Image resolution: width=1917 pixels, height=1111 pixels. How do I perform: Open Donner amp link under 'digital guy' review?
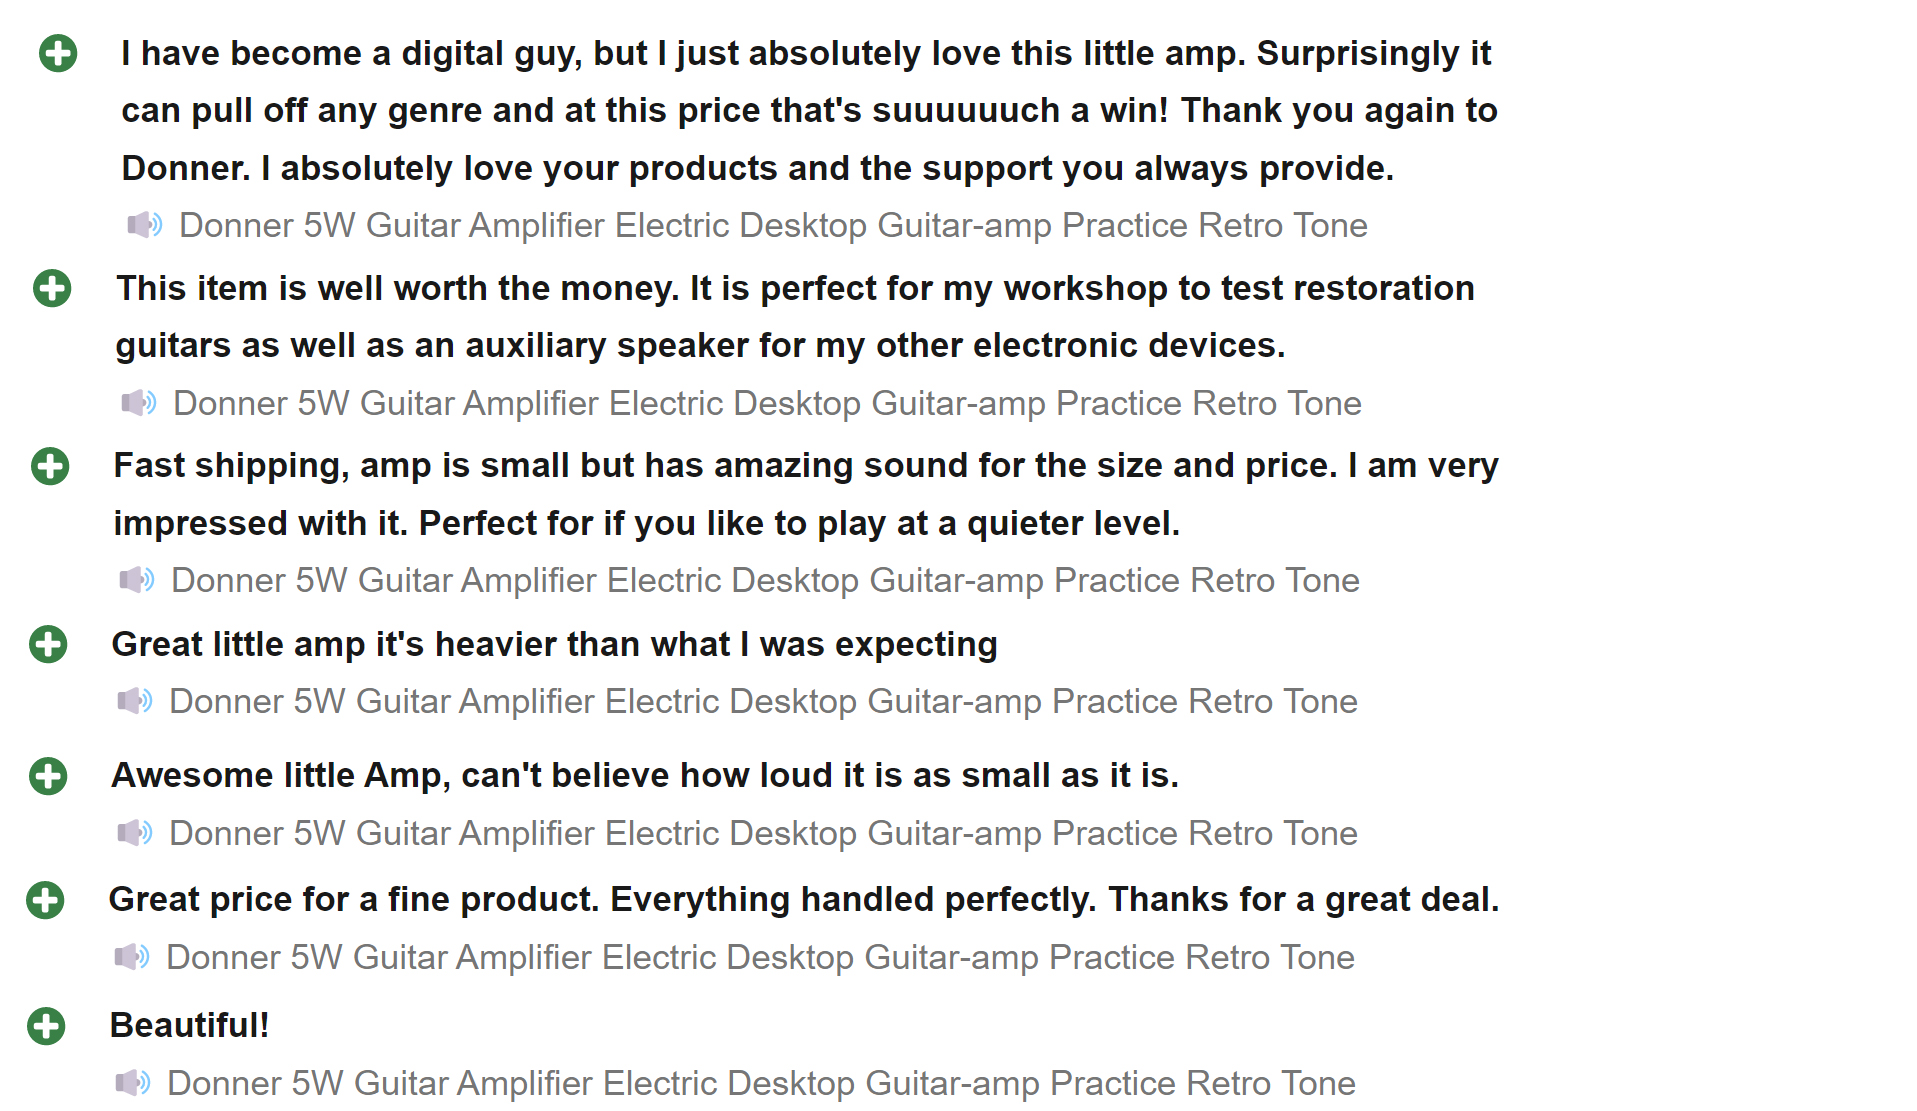[773, 226]
